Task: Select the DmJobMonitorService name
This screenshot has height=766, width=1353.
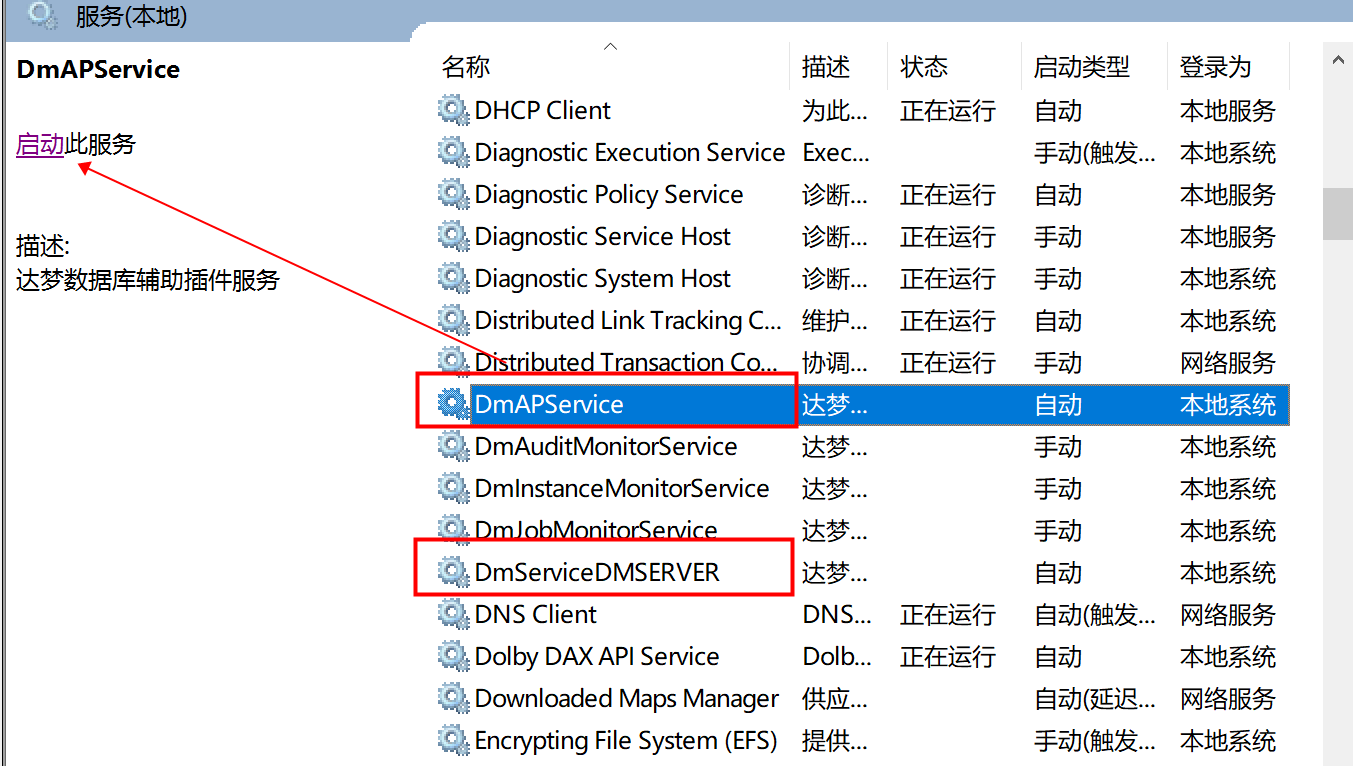Action: click(x=596, y=530)
